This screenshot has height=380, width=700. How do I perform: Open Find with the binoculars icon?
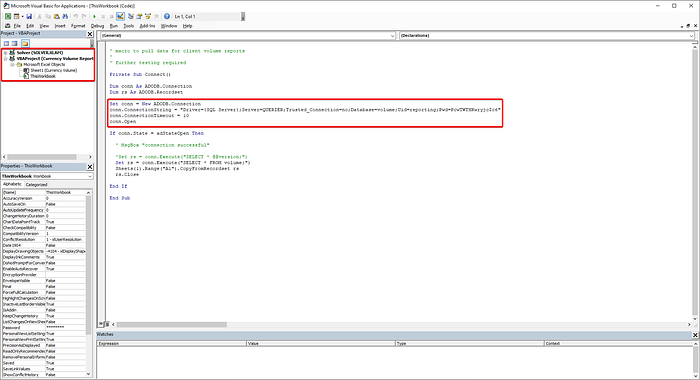point(65,17)
